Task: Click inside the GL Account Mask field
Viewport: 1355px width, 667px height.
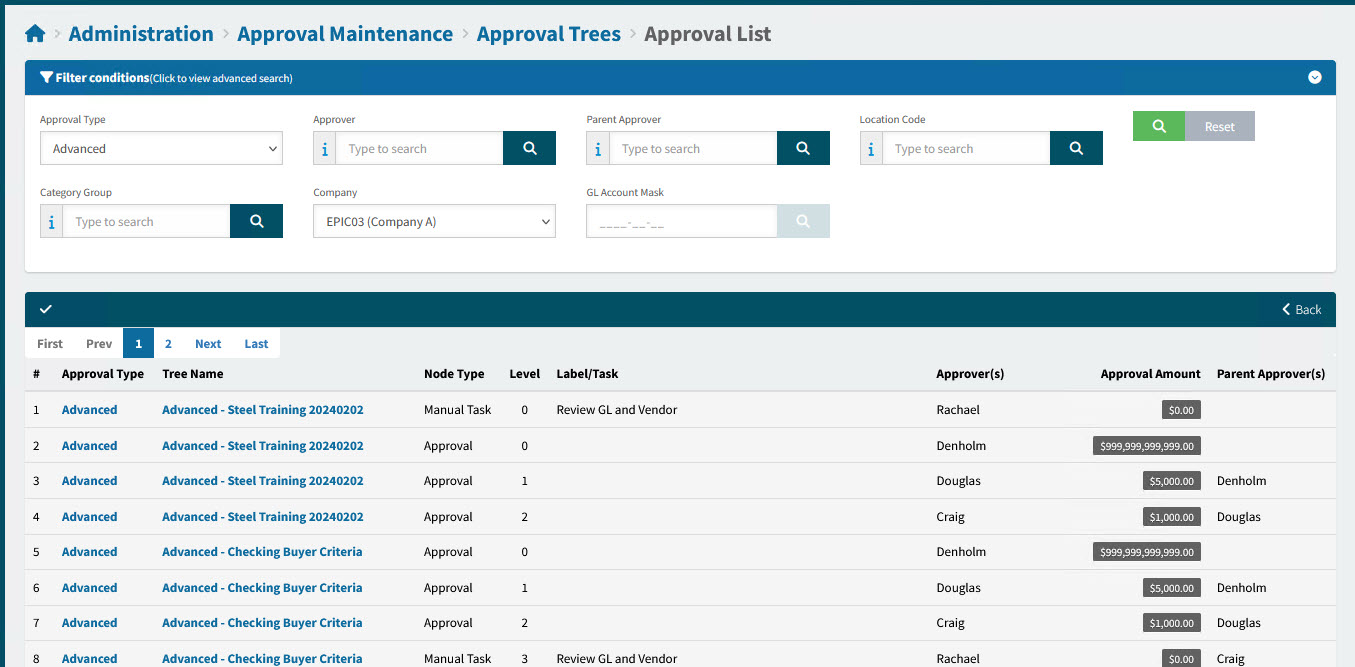Action: click(x=681, y=221)
